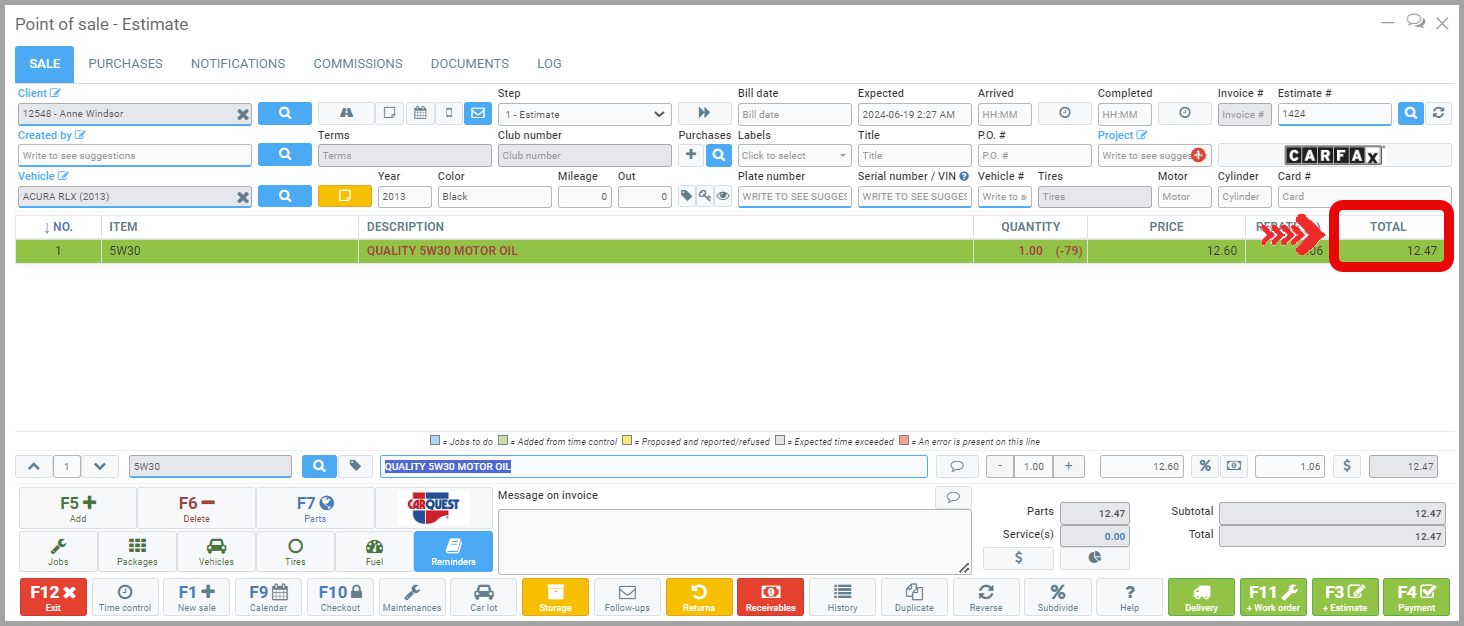Viewport: 1464px width, 626px height.
Task: Click the down chevron line selector
Action: tap(98, 466)
